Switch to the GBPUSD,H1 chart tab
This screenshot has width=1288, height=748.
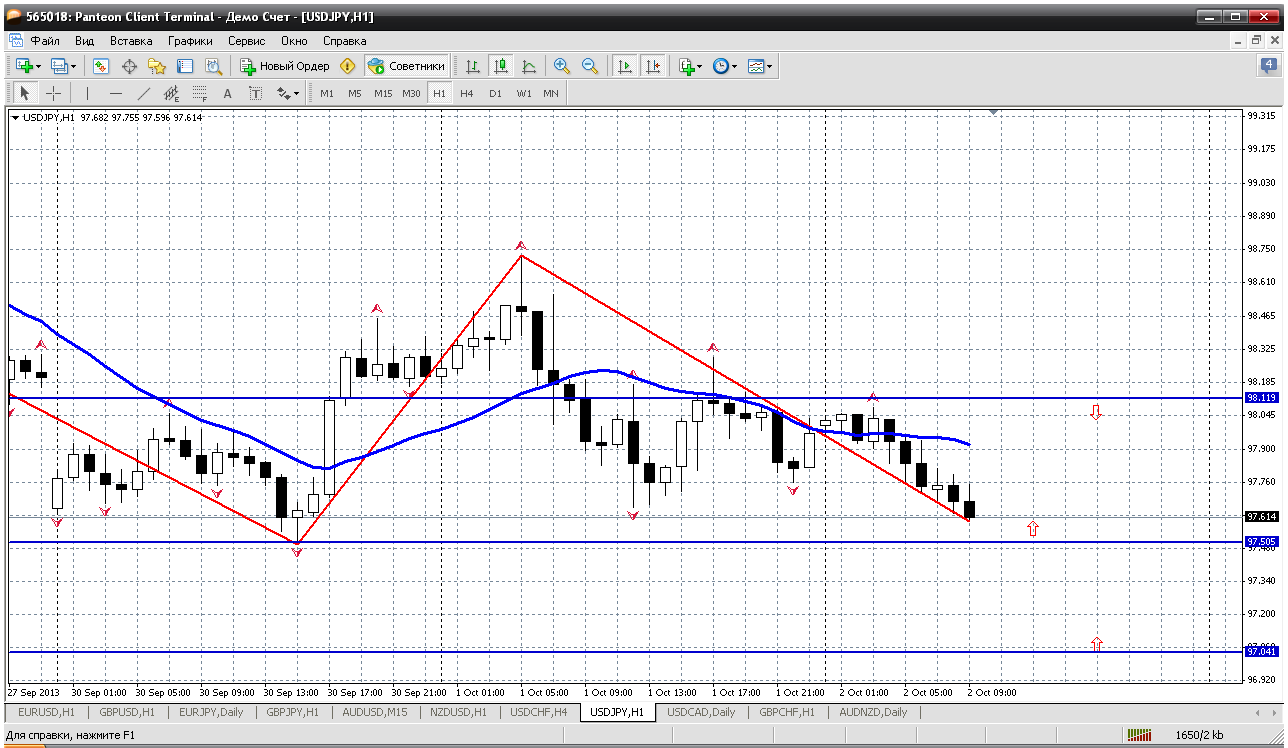pyautogui.click(x=126, y=712)
